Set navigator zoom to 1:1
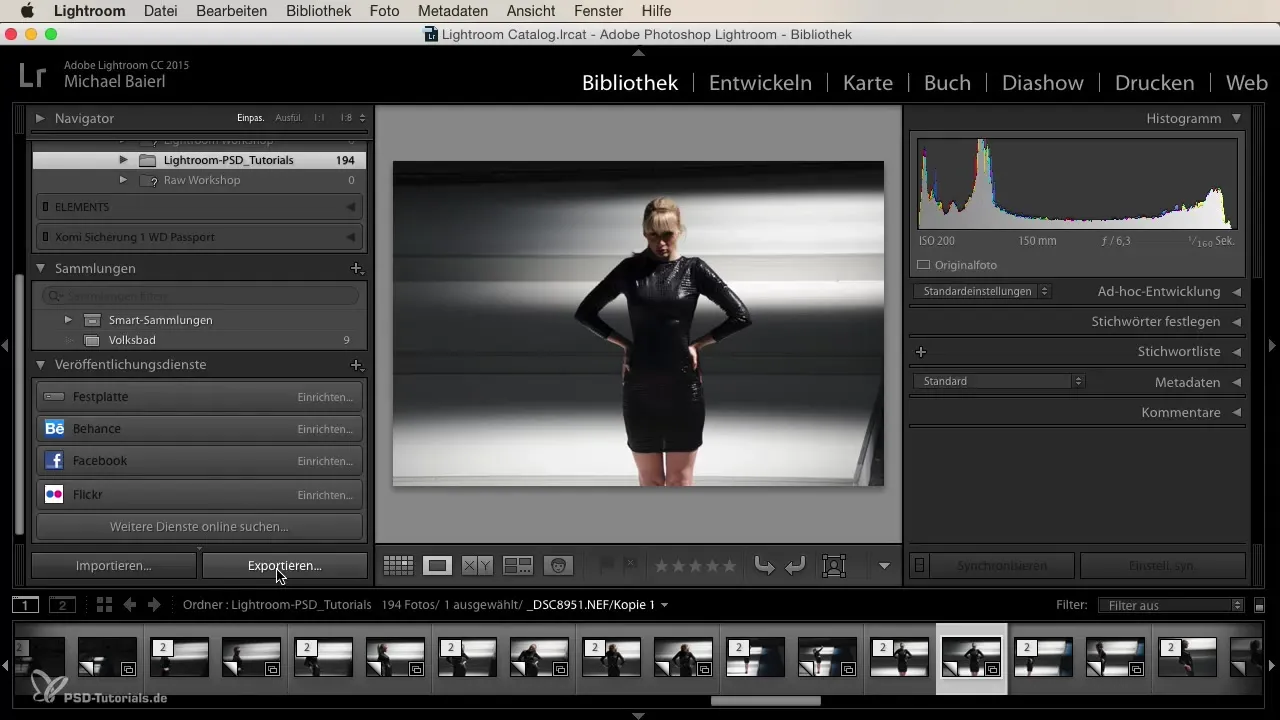The image size is (1280, 720). [319, 118]
